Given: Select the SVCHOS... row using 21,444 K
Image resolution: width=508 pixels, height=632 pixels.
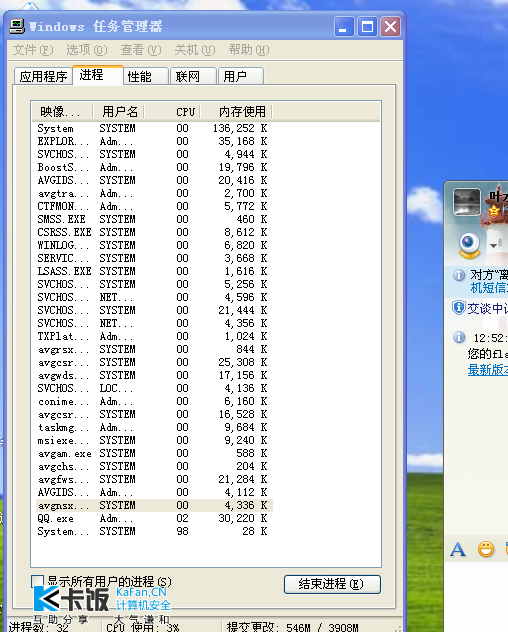Looking at the screenshot, I should pos(154,310).
